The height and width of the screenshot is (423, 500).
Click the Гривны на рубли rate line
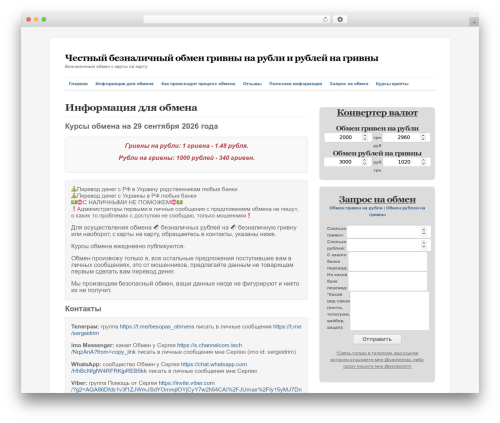point(186,146)
